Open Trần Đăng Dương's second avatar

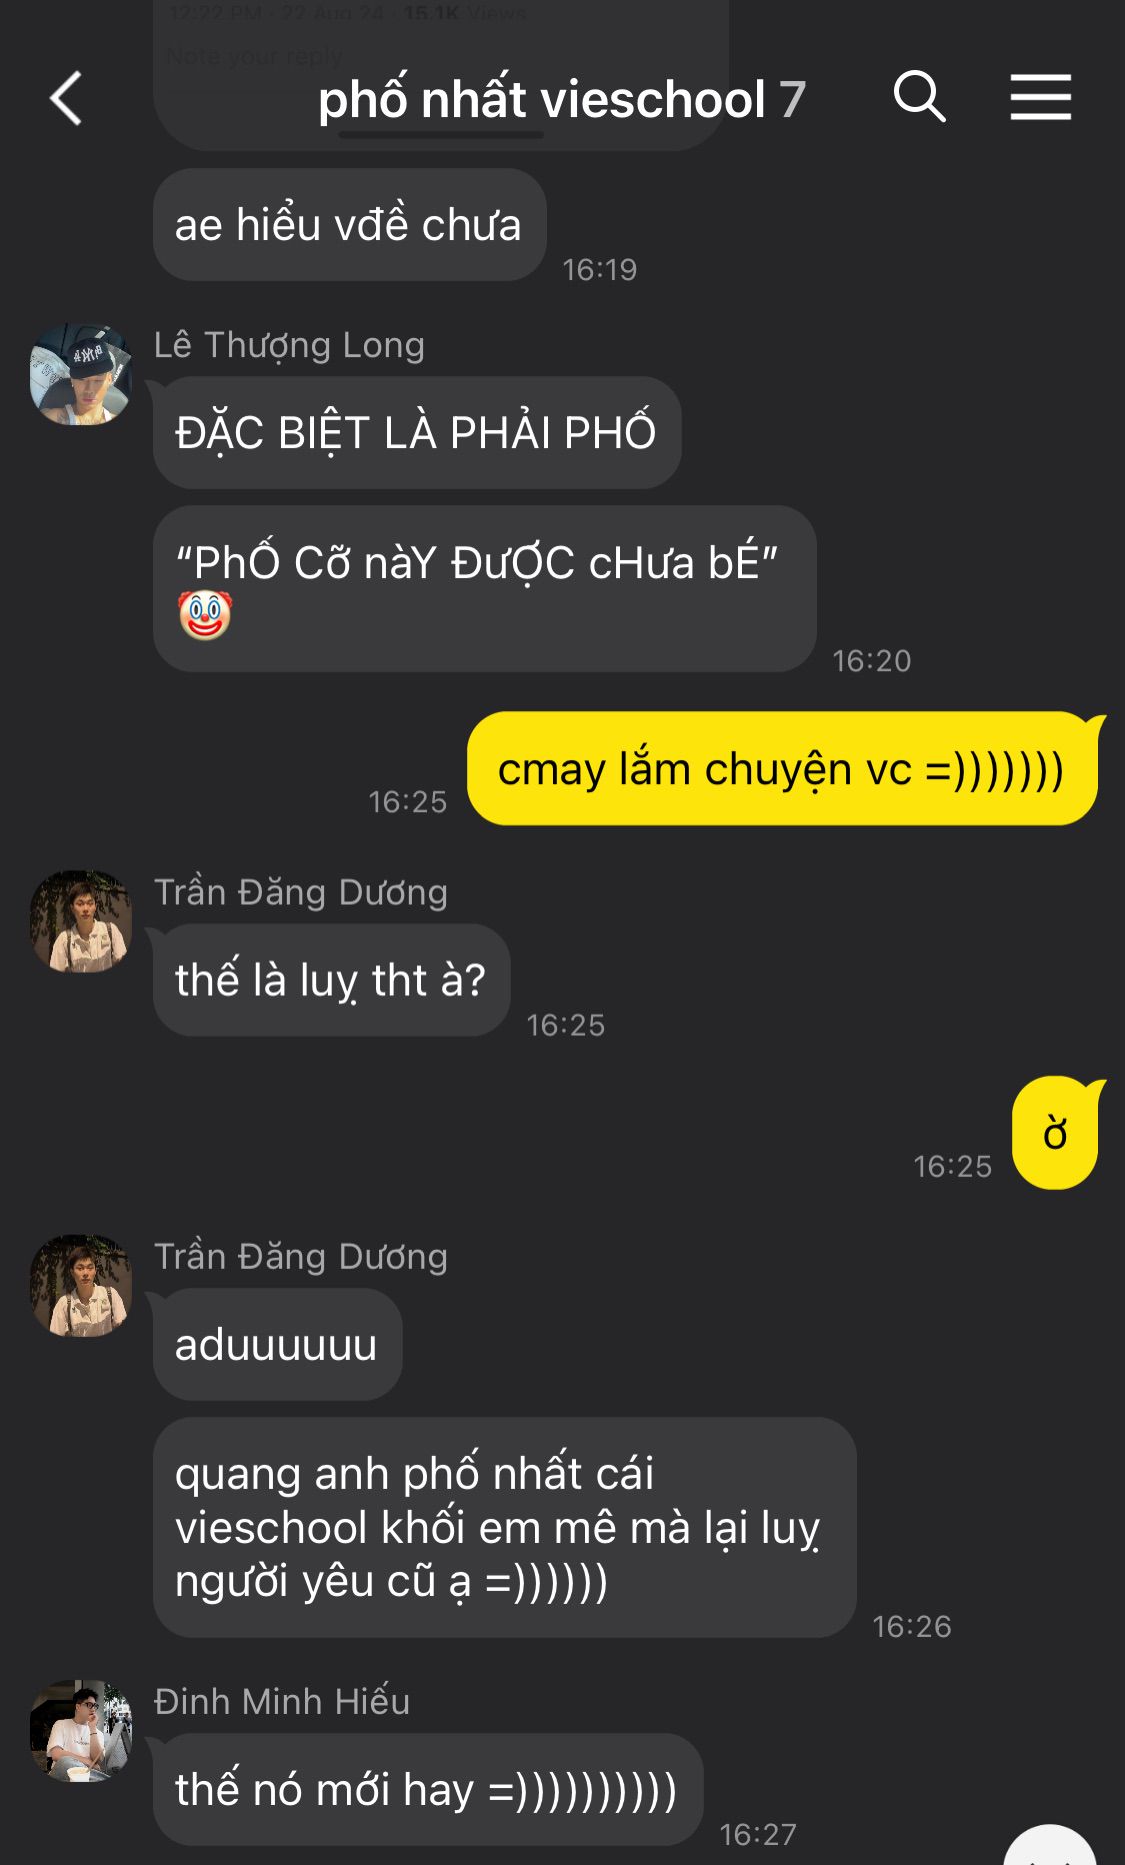click(x=81, y=1285)
